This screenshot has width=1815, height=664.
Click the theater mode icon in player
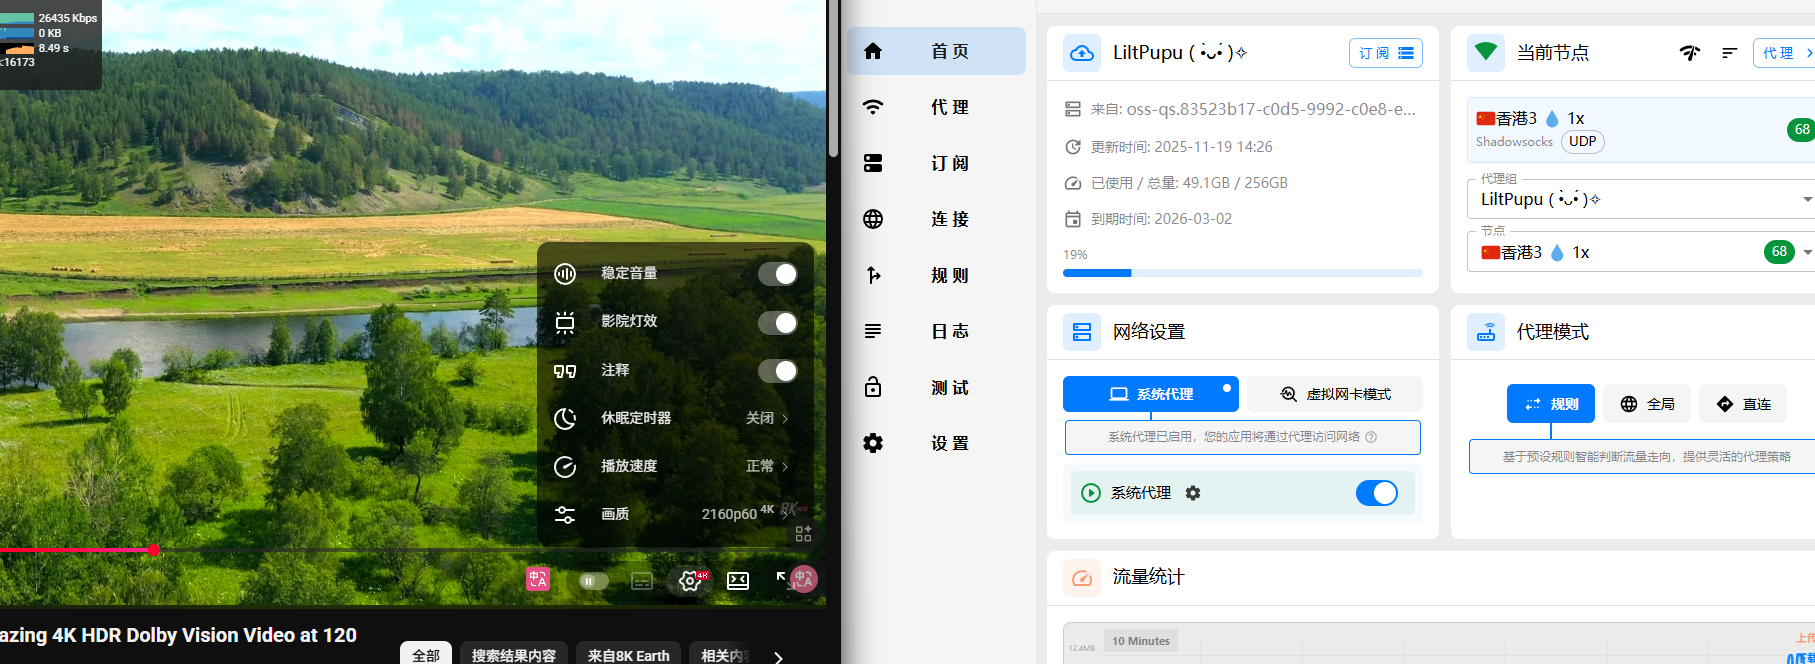[738, 581]
